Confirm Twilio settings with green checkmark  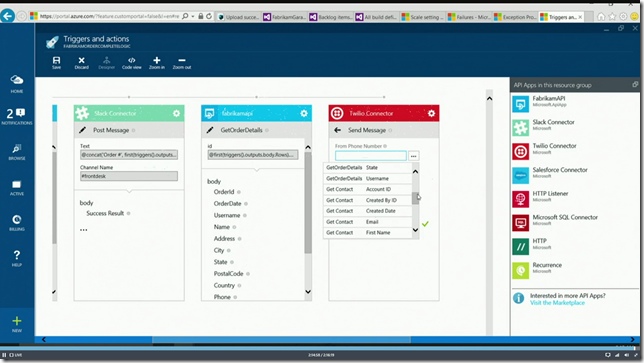point(425,224)
